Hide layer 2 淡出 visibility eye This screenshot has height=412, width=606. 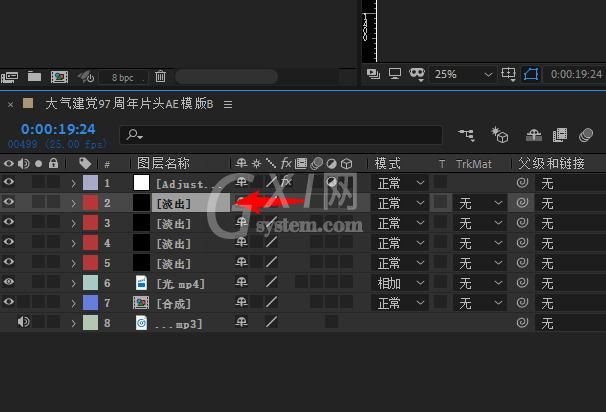(x=9, y=202)
